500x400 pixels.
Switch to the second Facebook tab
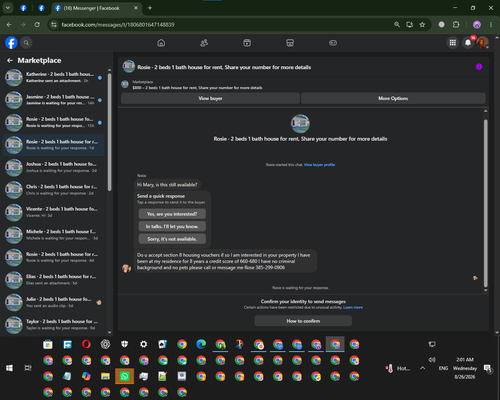pyautogui.click(x=41, y=8)
